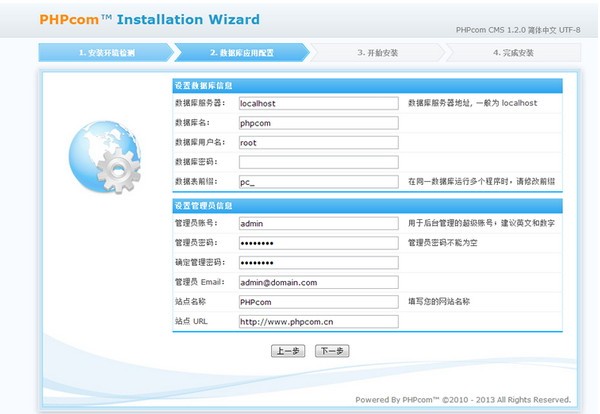Focus the 站点 URL field
600x414 pixels.
click(x=319, y=321)
